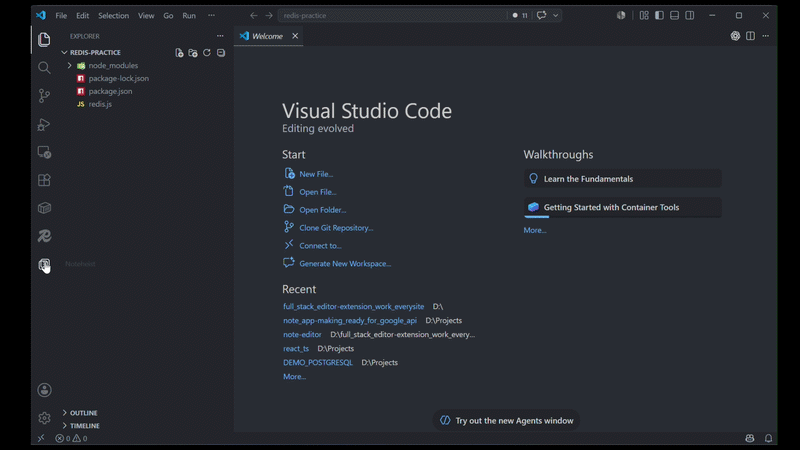Click the Open File... link
Image resolution: width=800 pixels, height=450 pixels.
[317, 192]
